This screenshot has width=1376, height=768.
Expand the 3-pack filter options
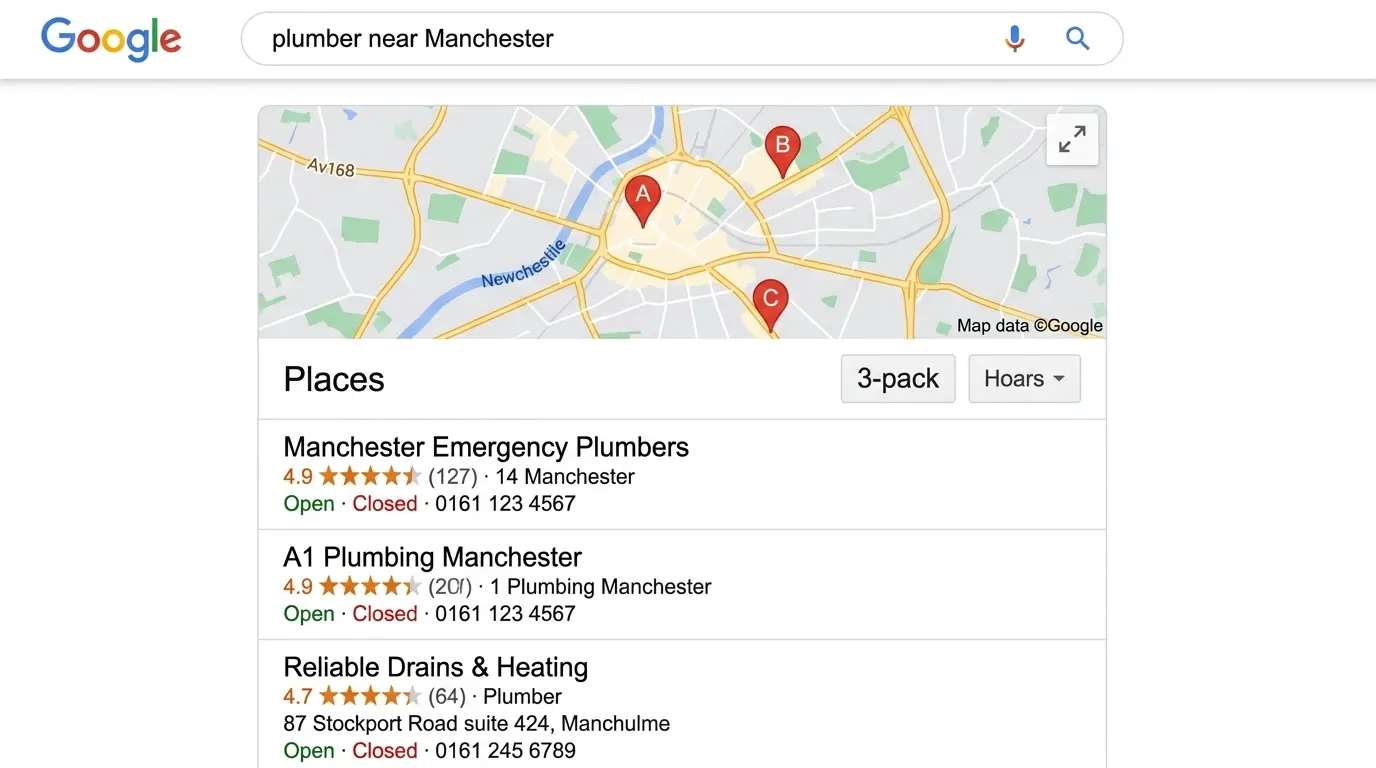(x=897, y=378)
